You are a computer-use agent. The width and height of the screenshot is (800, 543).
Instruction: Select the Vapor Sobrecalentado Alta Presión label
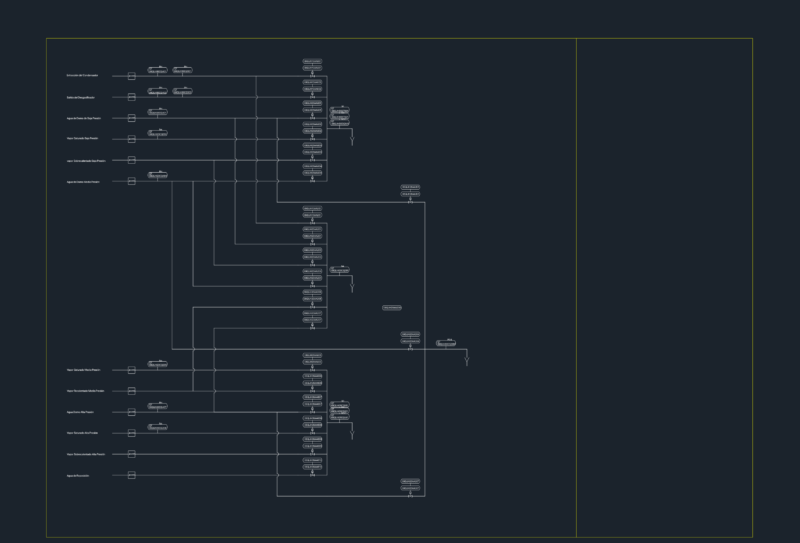(86, 454)
